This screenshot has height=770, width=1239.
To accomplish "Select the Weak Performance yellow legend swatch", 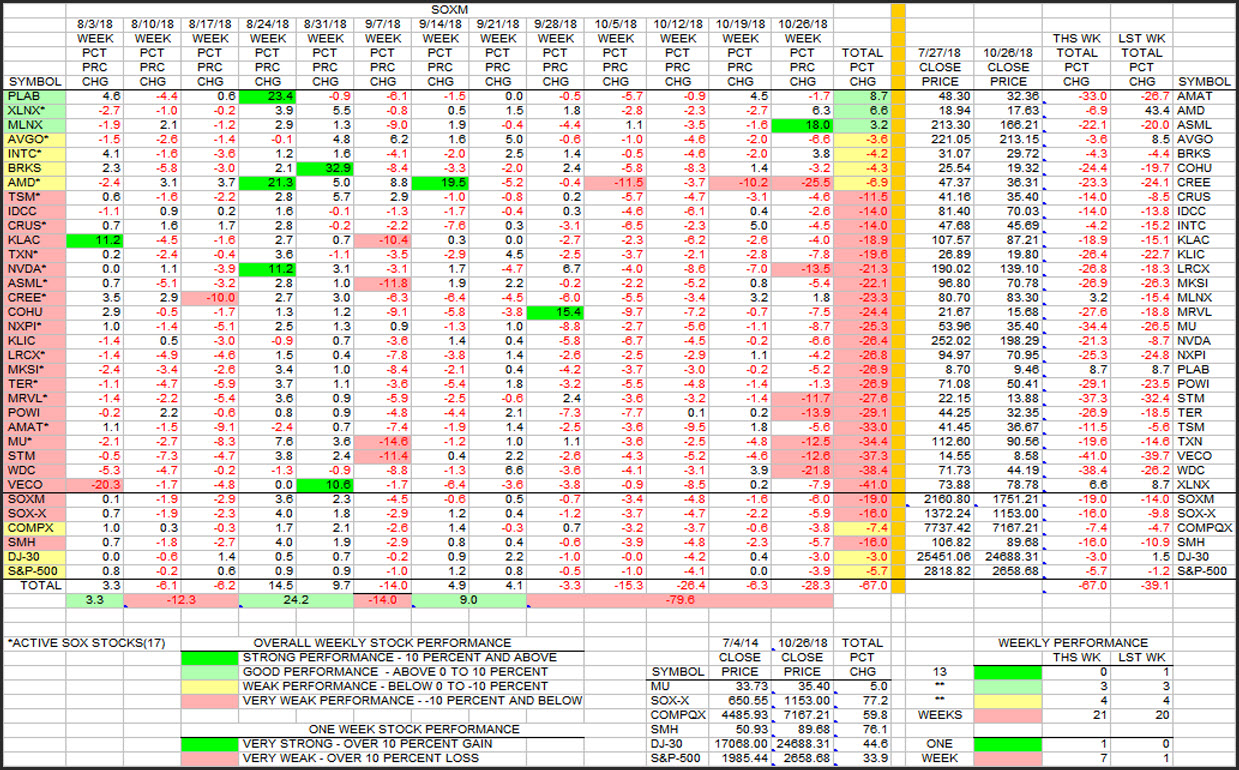I will (x=210, y=686).
